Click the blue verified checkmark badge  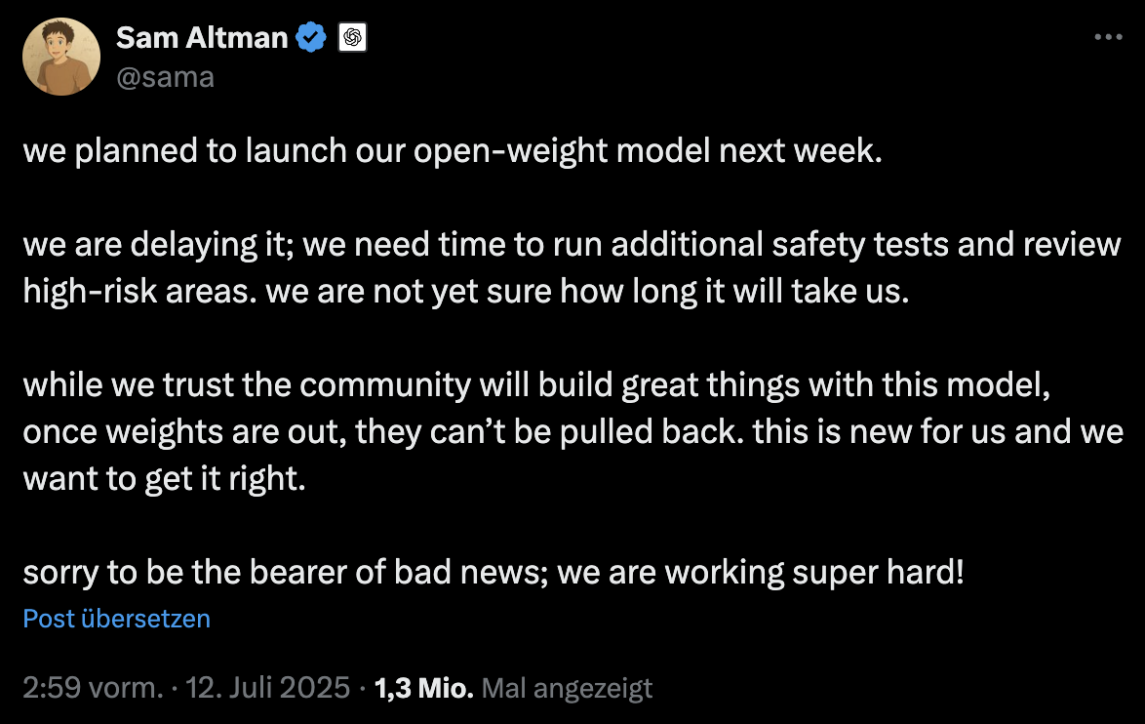311,37
